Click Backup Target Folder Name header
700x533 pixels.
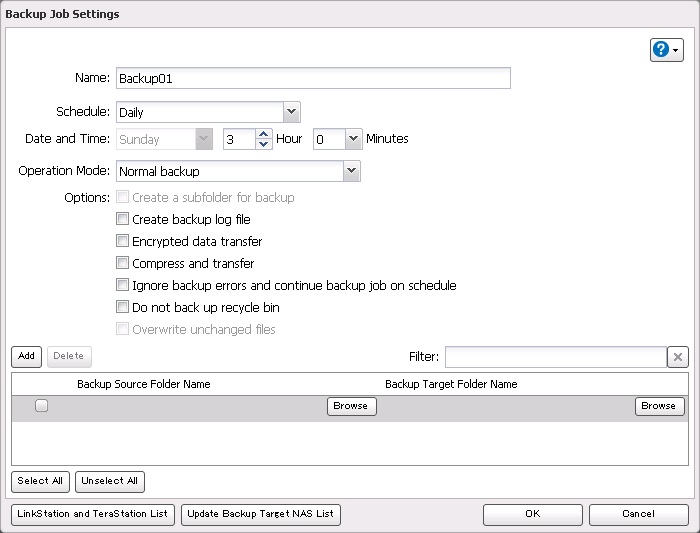451,384
